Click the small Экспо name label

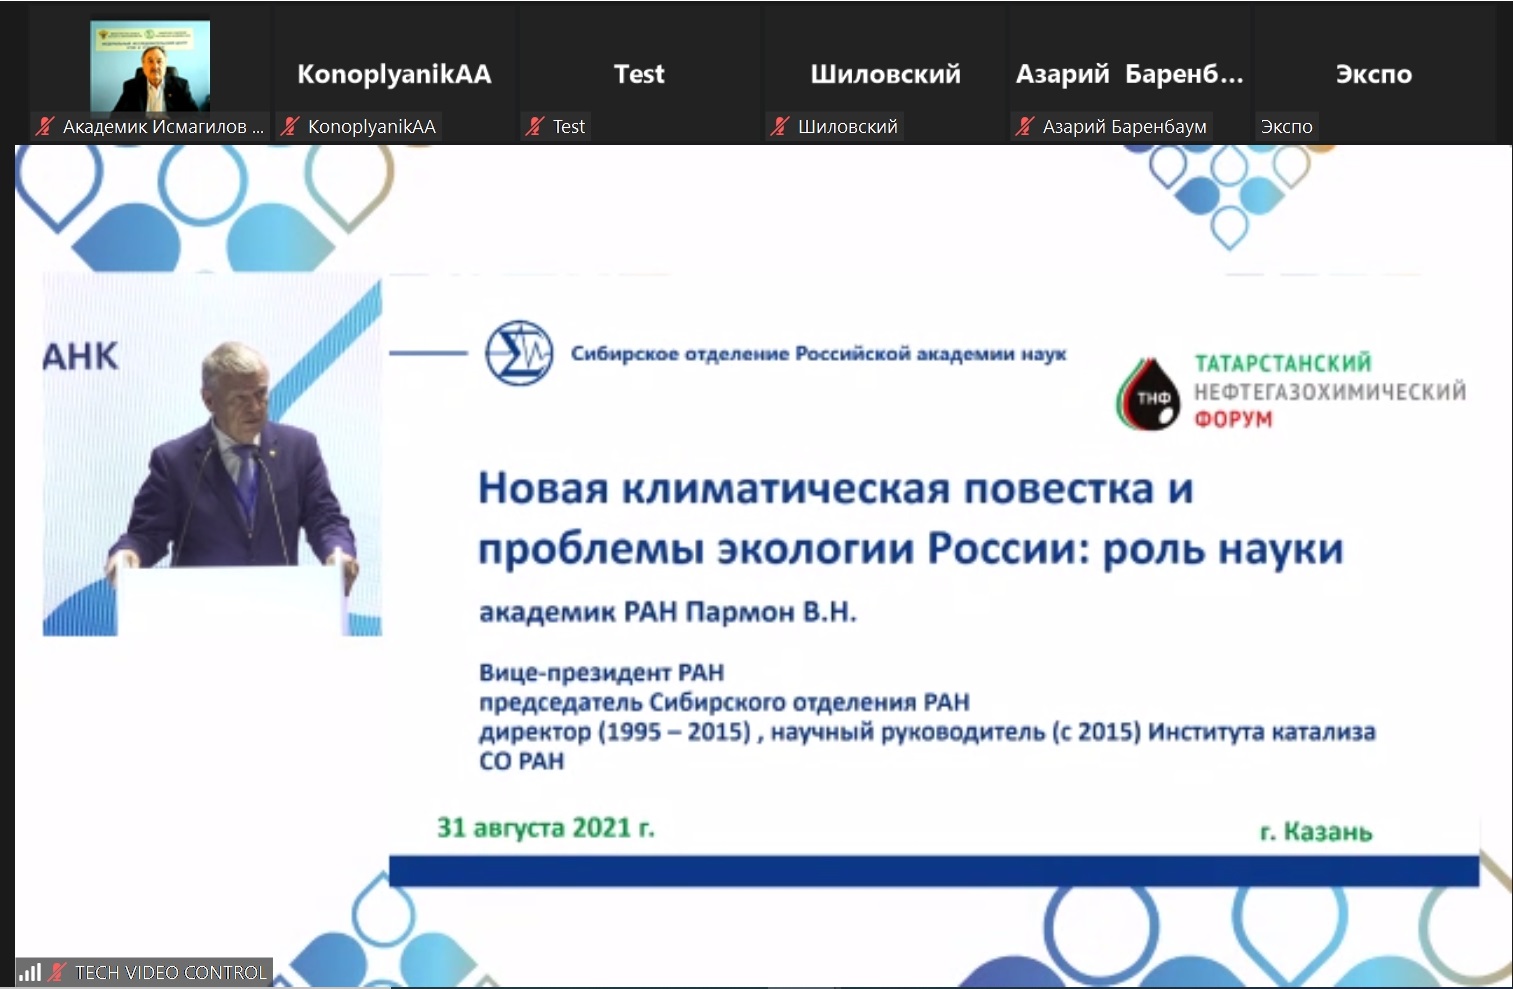point(1286,127)
